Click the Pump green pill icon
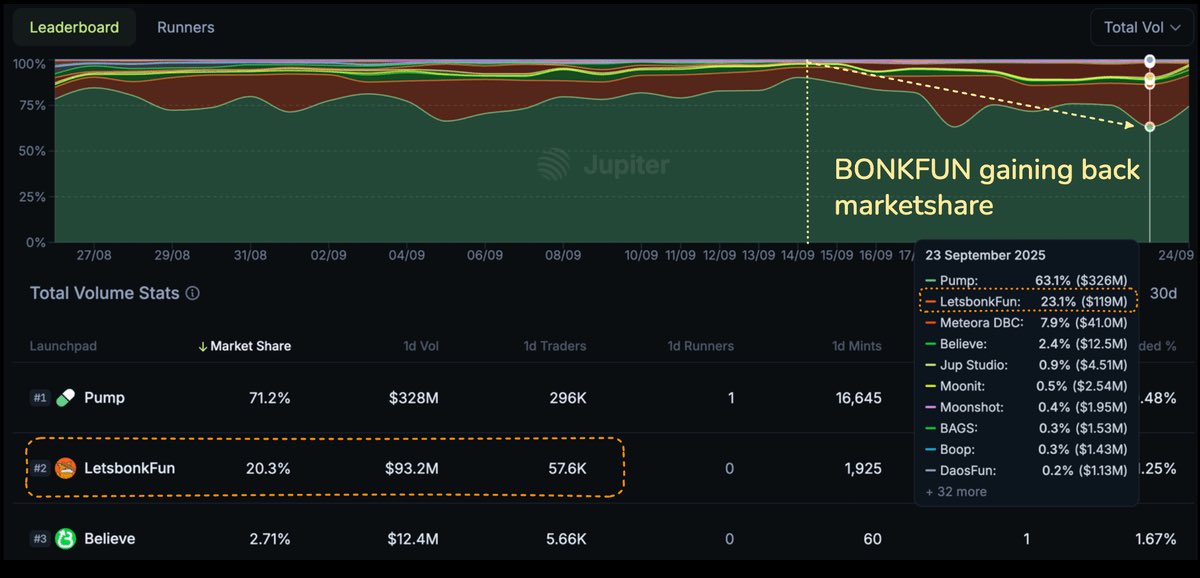Screen dimensions: 1200x578 [66, 398]
